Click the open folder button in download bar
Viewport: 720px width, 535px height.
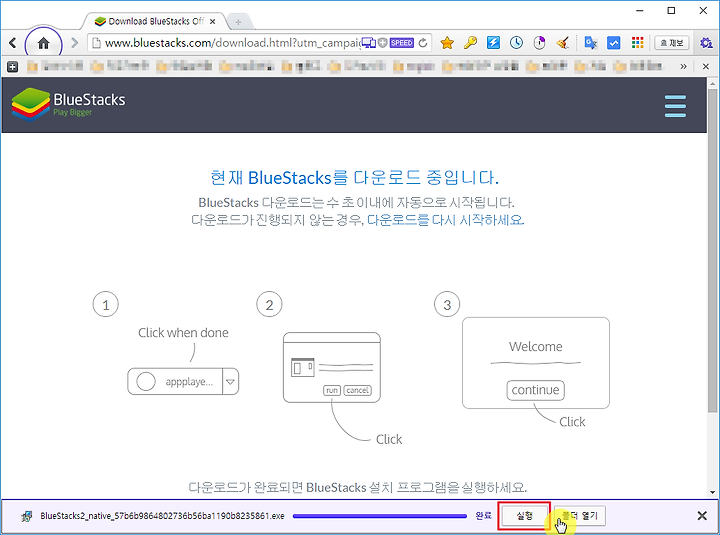580,516
